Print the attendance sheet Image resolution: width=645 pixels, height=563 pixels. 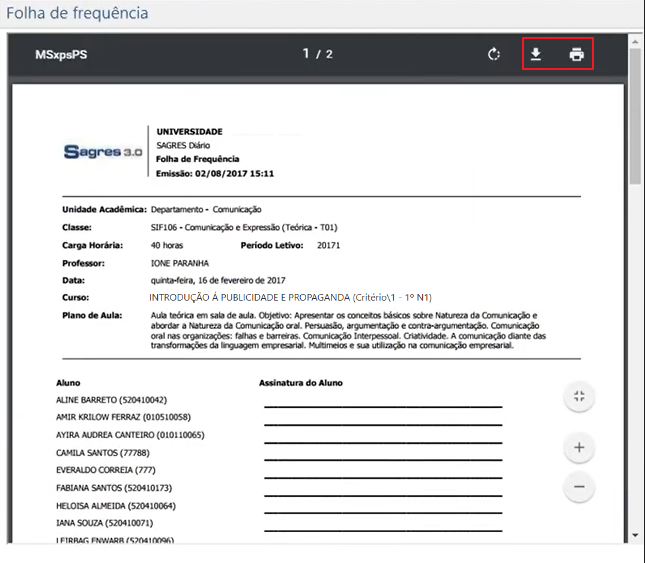pyautogui.click(x=576, y=54)
